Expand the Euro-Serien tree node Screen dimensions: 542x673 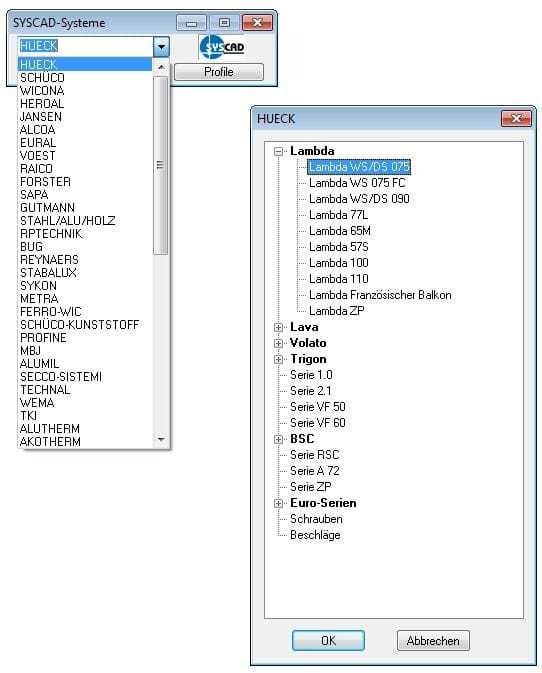pos(279,503)
